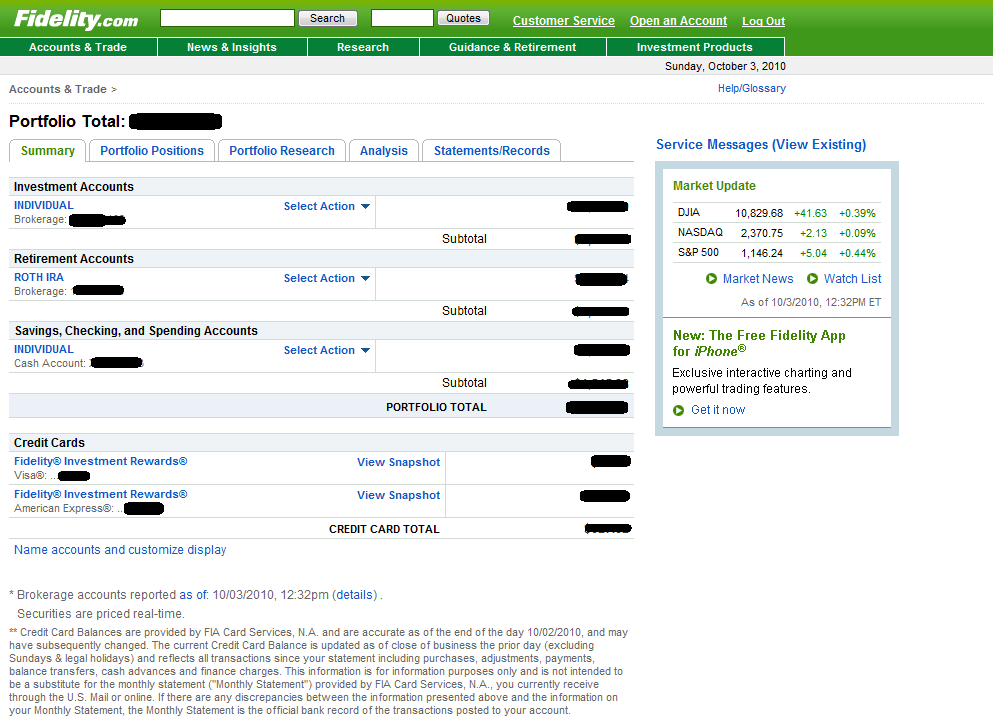Click View Snapshot for American Express card
The image size is (993, 716).
(398, 495)
